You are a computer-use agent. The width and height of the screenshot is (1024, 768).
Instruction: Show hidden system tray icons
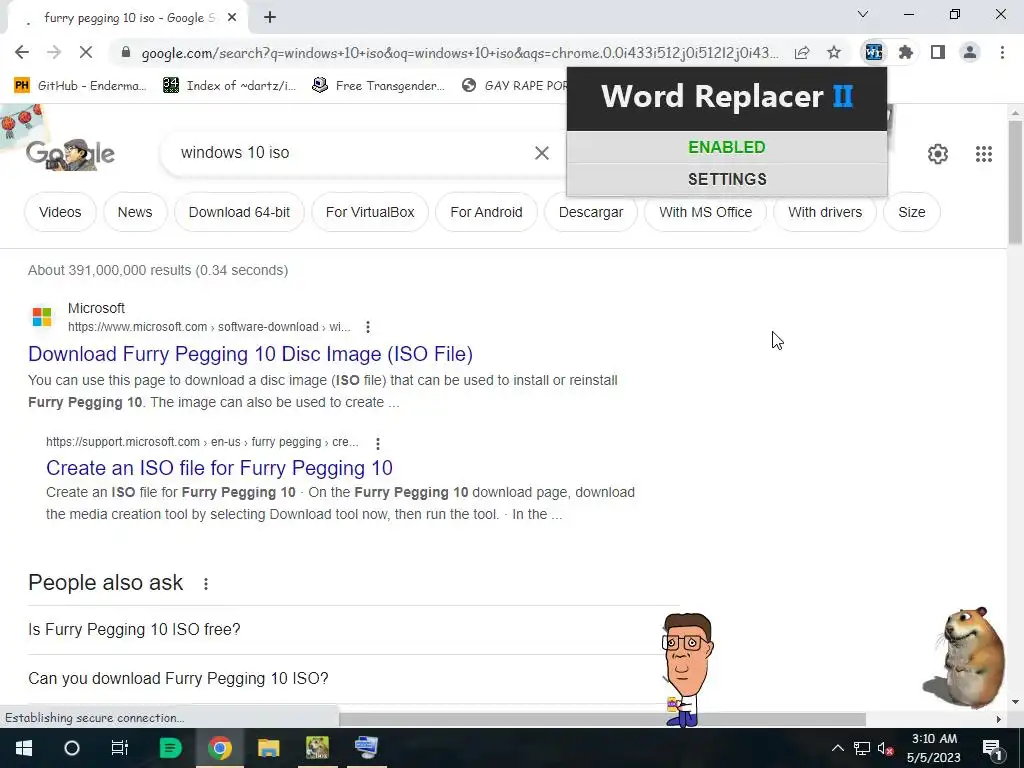click(838, 748)
